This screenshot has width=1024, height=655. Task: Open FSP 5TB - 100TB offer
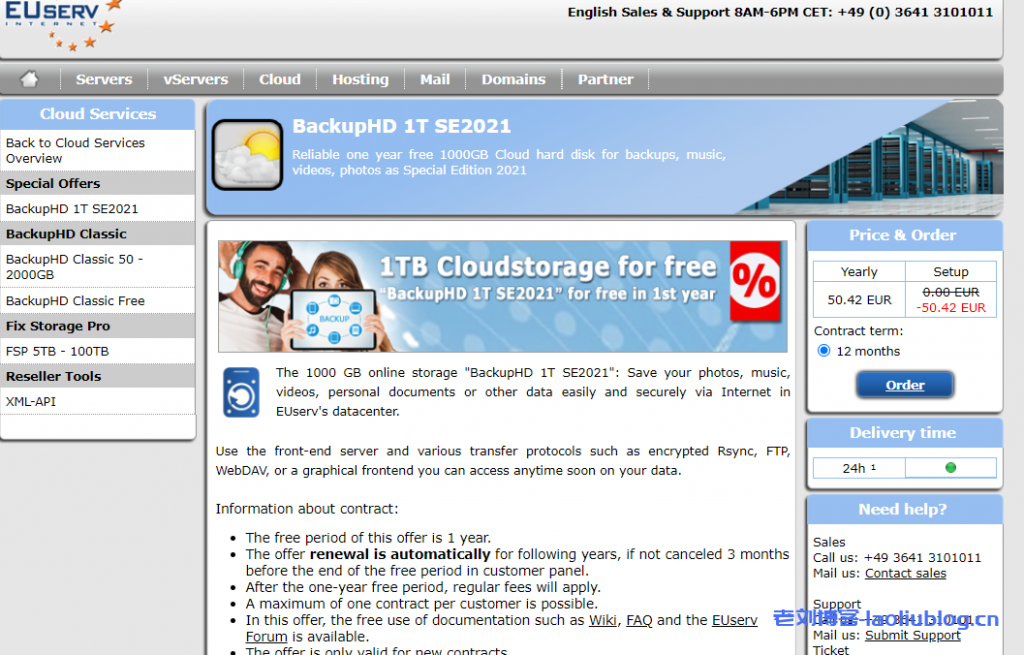[x=57, y=351]
